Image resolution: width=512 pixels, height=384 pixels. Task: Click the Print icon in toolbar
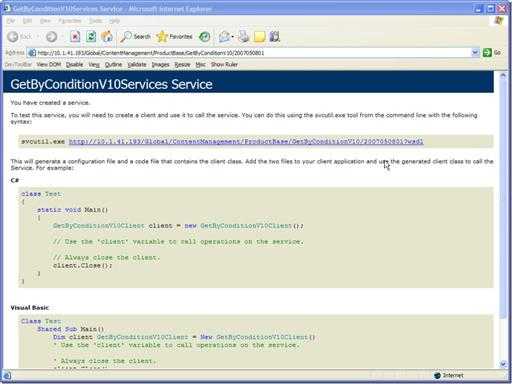pyautogui.click(x=244, y=37)
